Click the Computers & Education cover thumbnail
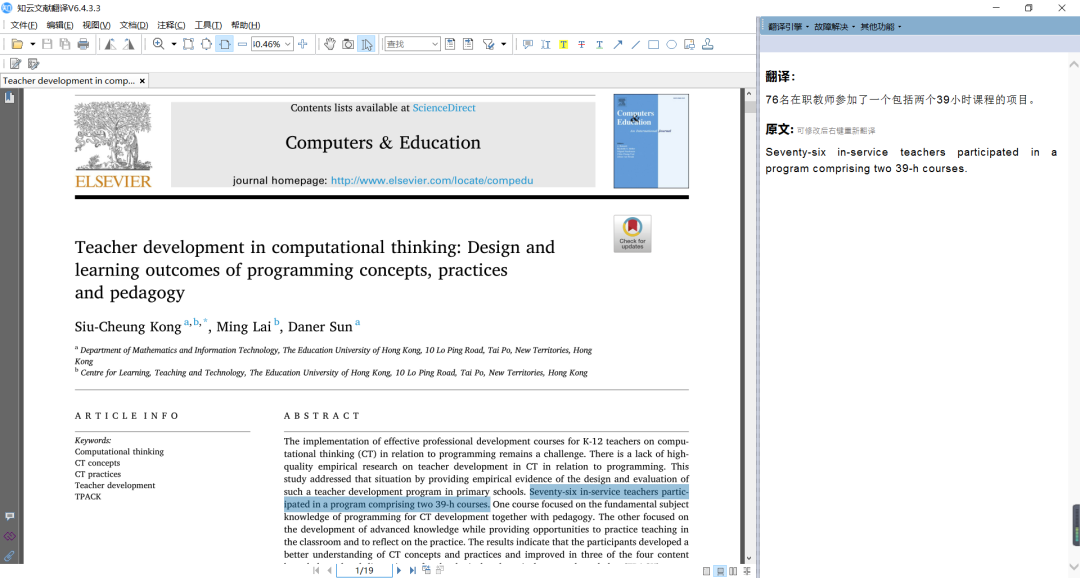The height and width of the screenshot is (578, 1080). point(651,141)
